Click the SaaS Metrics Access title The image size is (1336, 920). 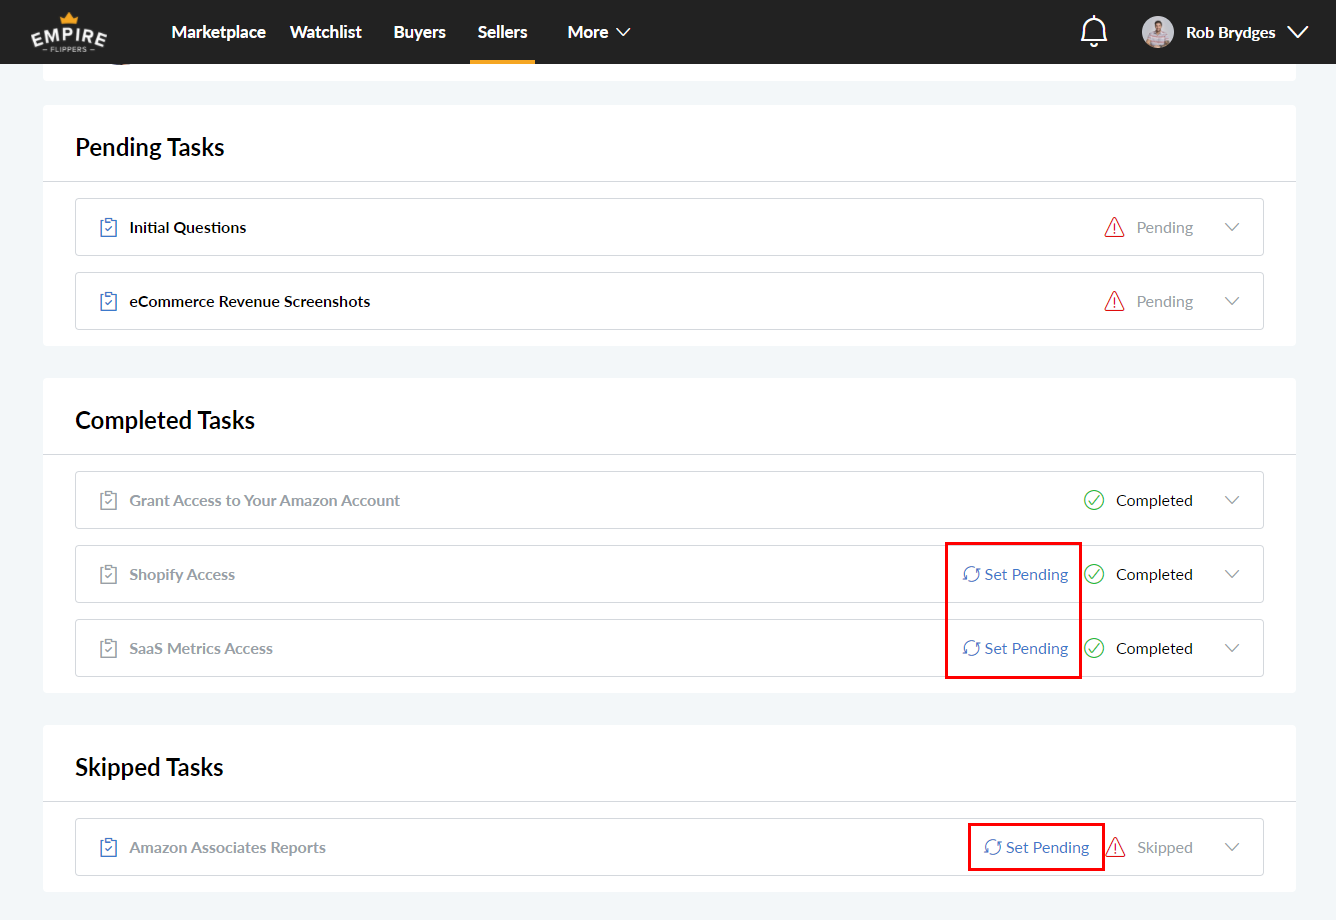point(201,648)
